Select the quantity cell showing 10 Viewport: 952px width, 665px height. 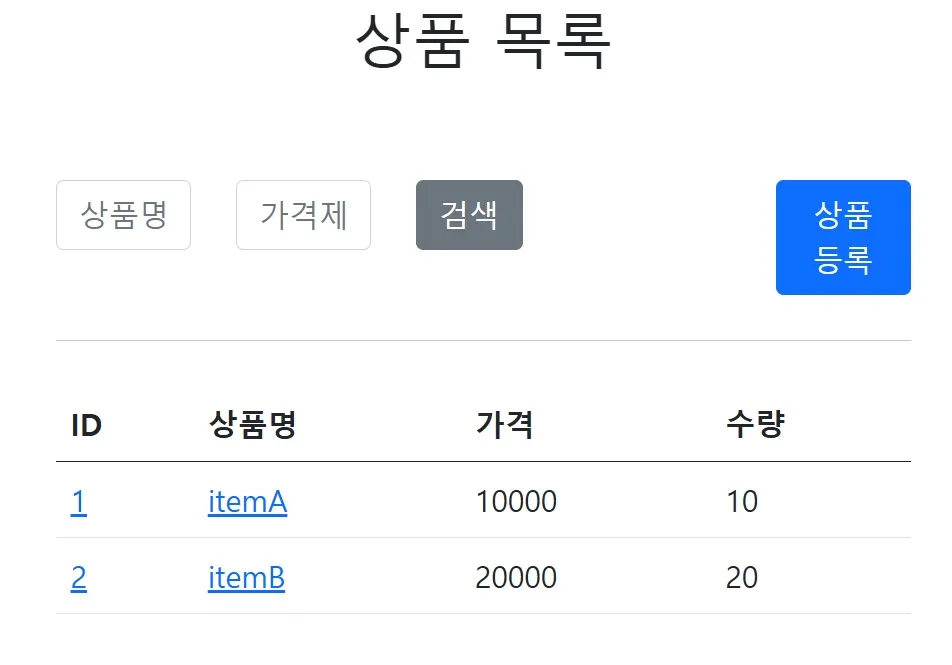[742, 501]
